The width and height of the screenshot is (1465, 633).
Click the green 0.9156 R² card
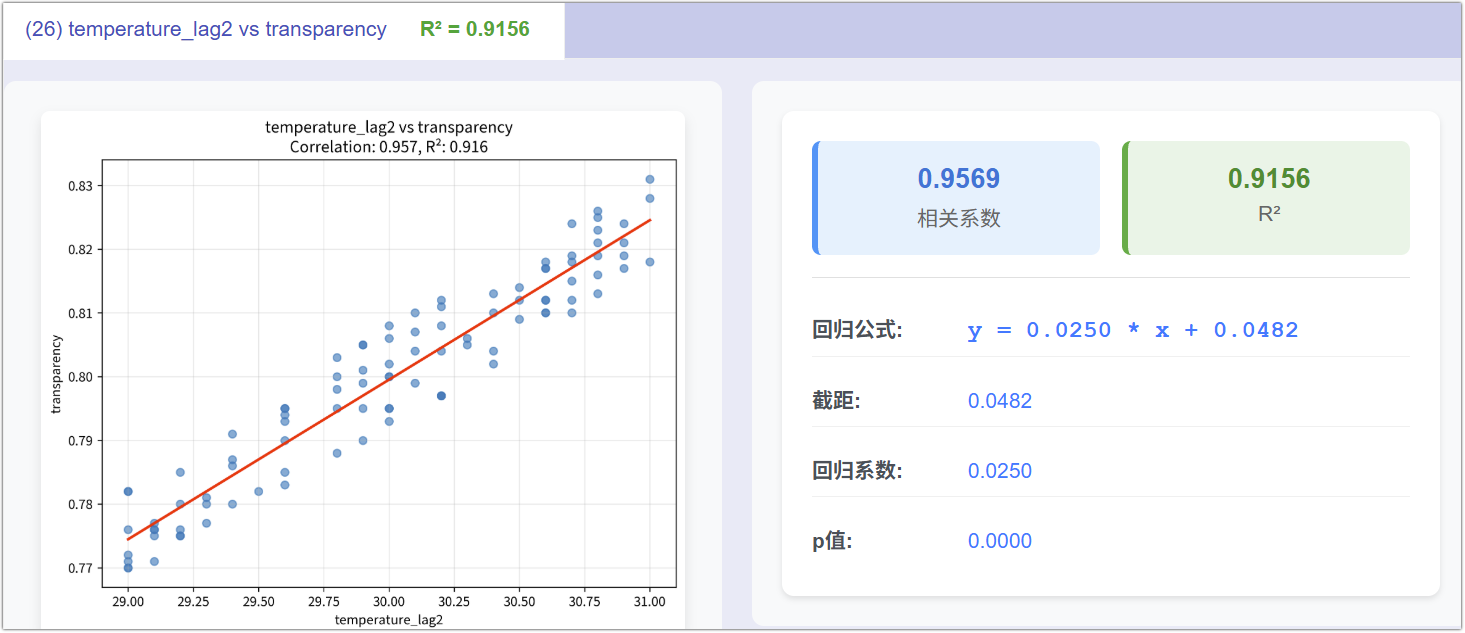1267,198
